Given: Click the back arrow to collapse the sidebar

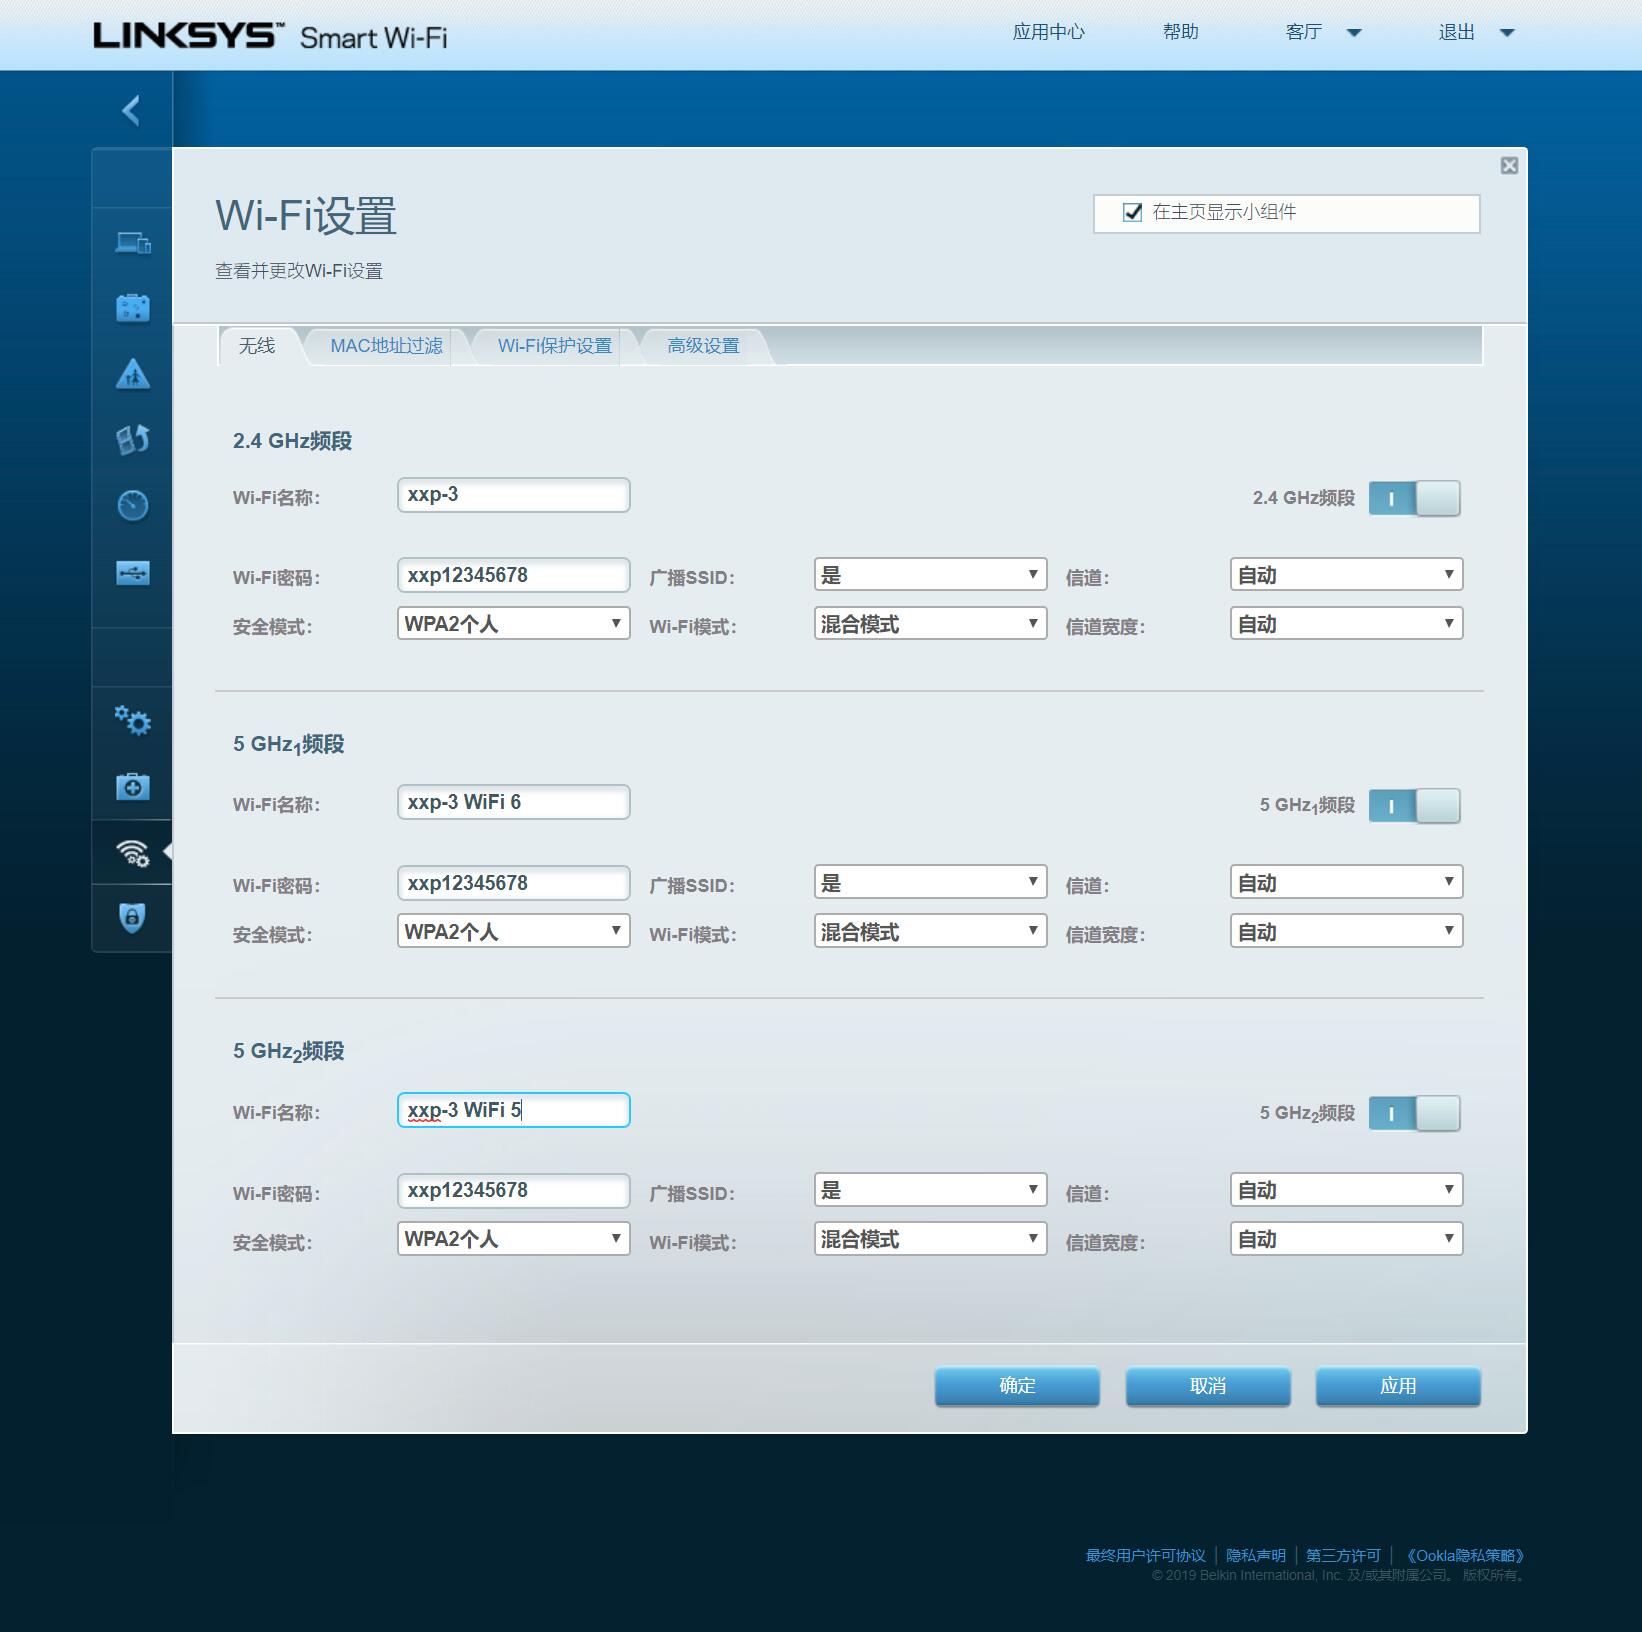Looking at the screenshot, I should pyautogui.click(x=131, y=110).
